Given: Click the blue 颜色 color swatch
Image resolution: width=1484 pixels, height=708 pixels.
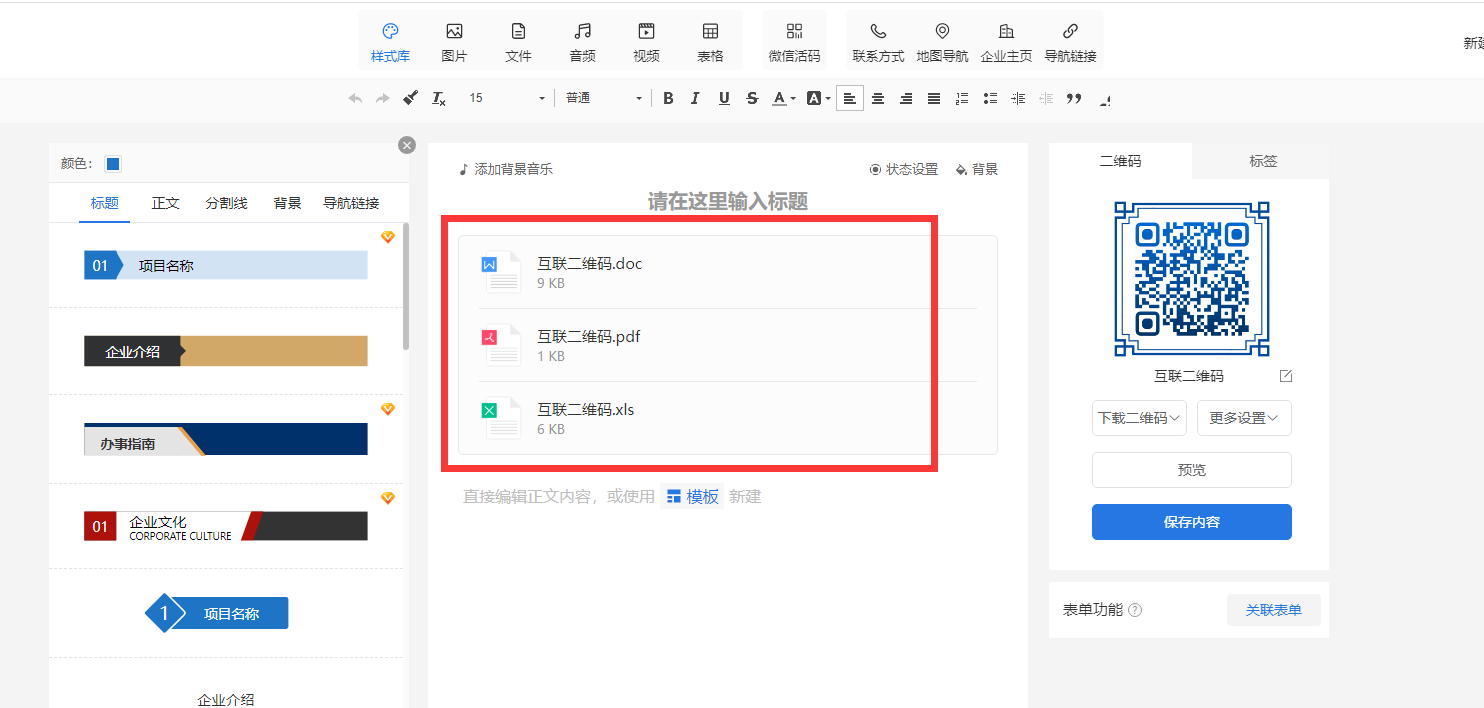Looking at the screenshot, I should coord(113,164).
